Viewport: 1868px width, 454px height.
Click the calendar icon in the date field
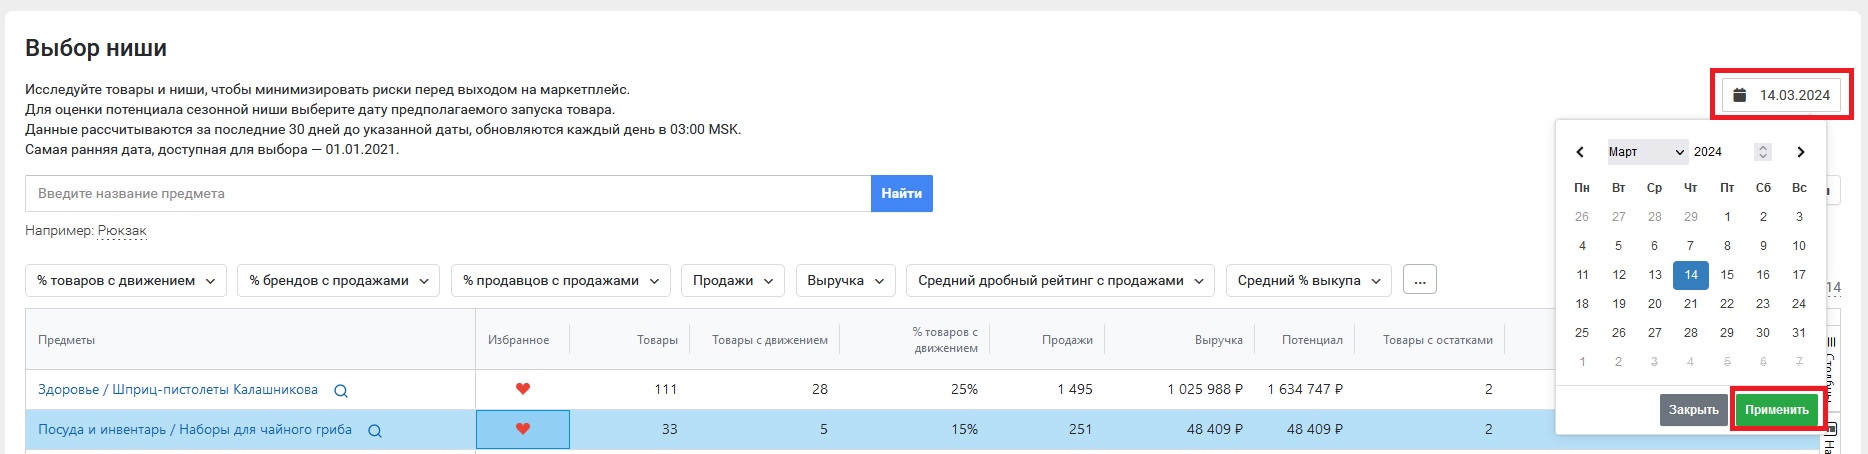(x=1739, y=95)
